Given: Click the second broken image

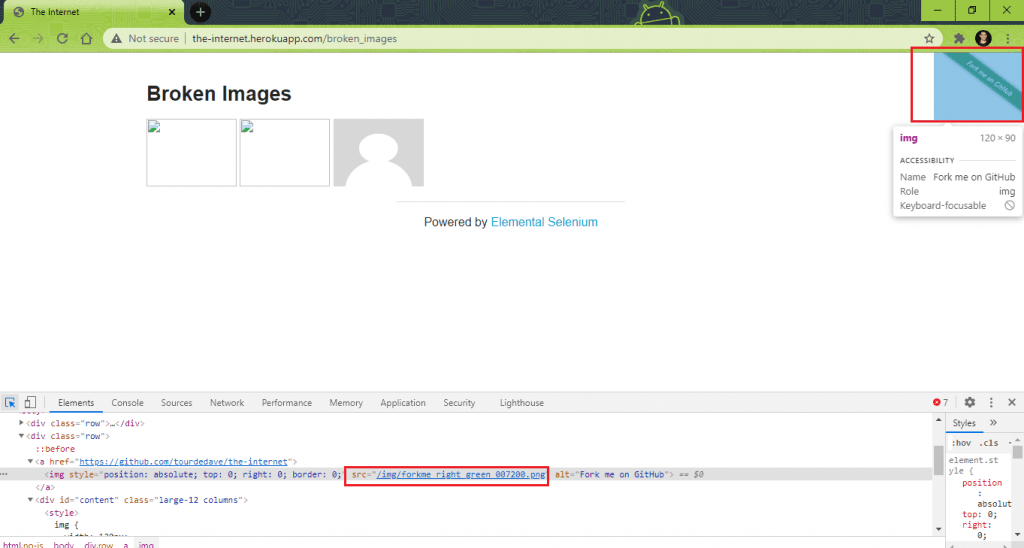Looking at the screenshot, I should (x=285, y=152).
